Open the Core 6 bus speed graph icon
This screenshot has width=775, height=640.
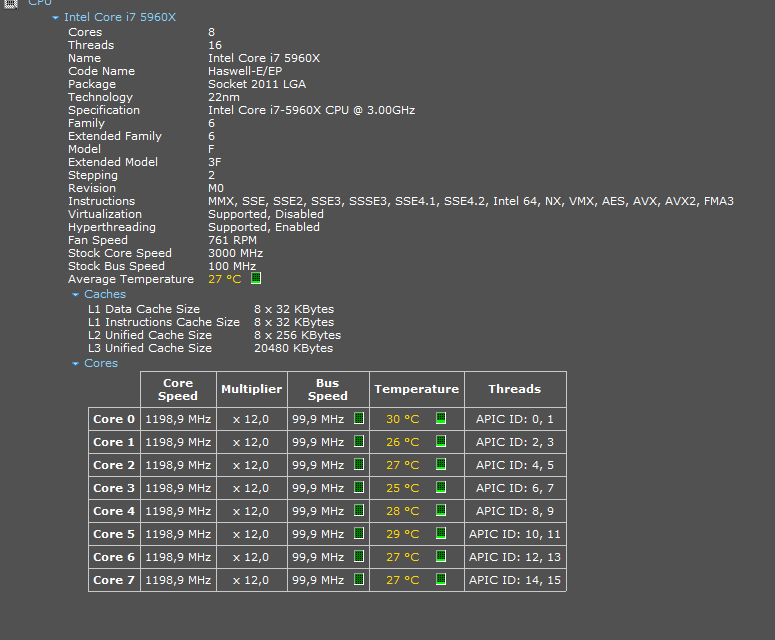359,556
